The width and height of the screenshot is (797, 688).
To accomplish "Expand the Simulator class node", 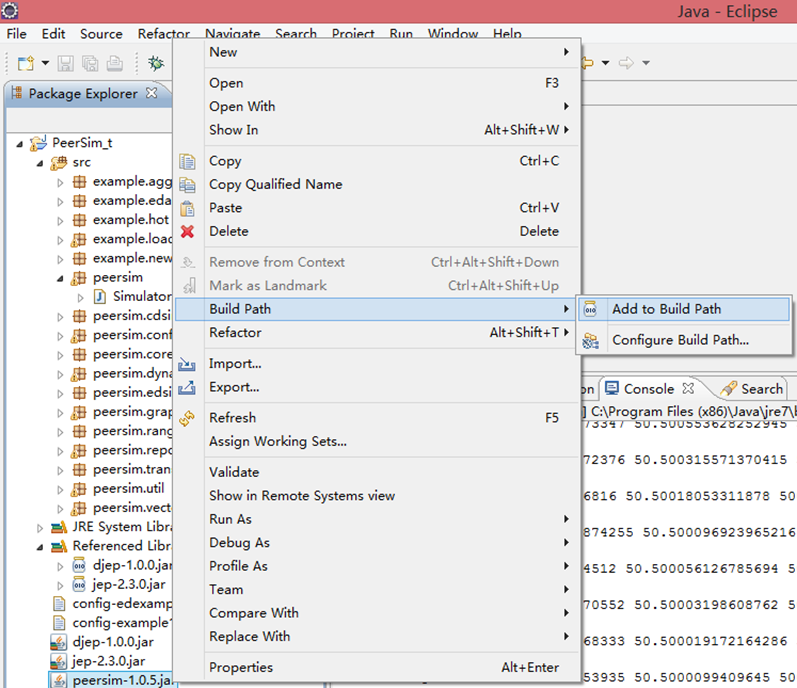I will click(80, 298).
